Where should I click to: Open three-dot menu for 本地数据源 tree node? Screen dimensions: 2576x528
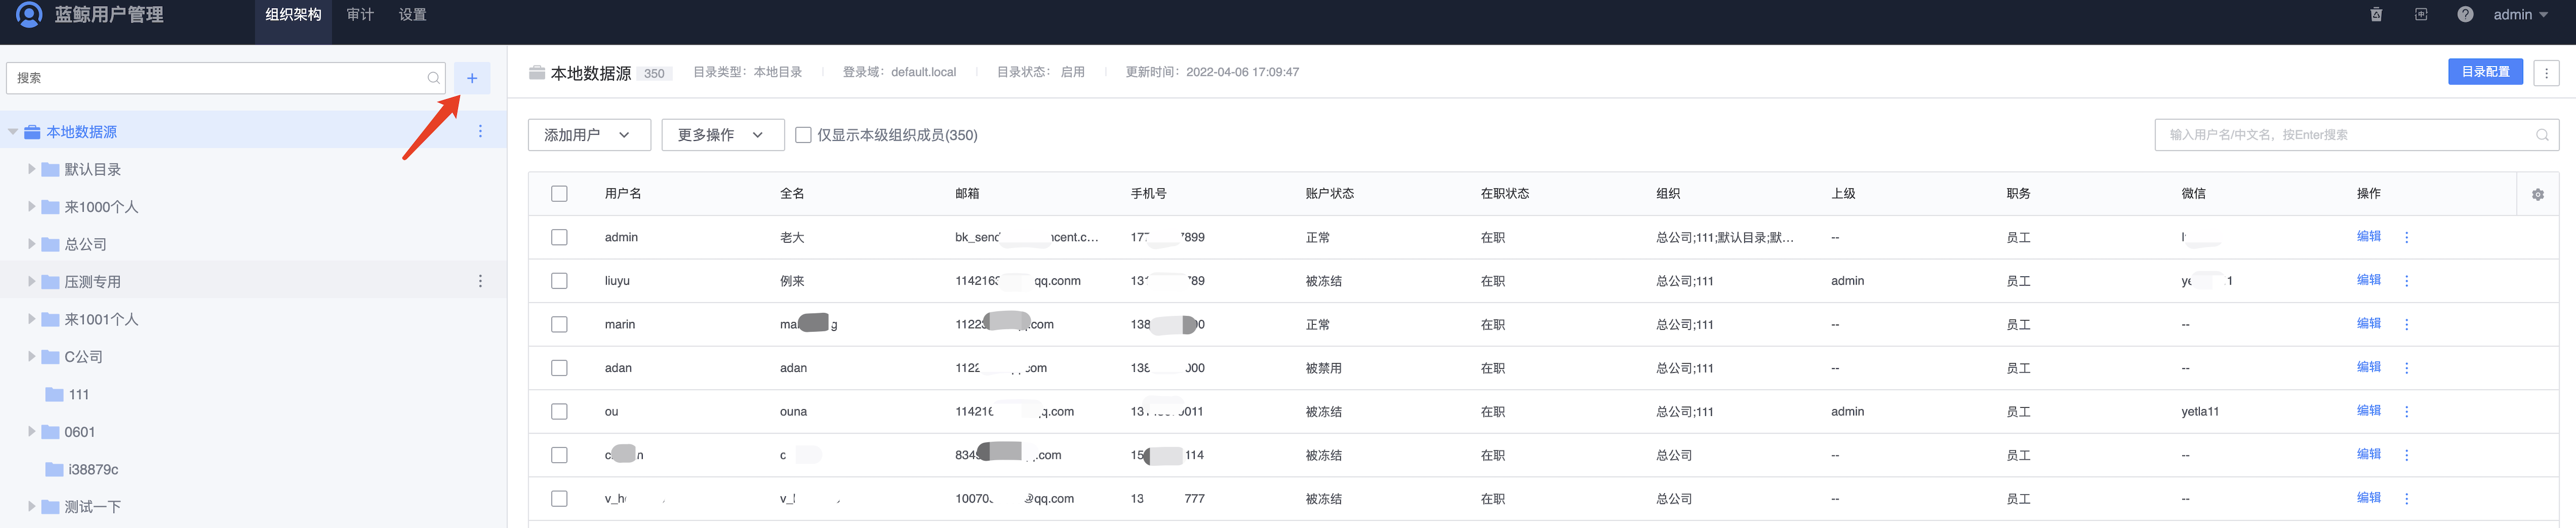(x=480, y=132)
